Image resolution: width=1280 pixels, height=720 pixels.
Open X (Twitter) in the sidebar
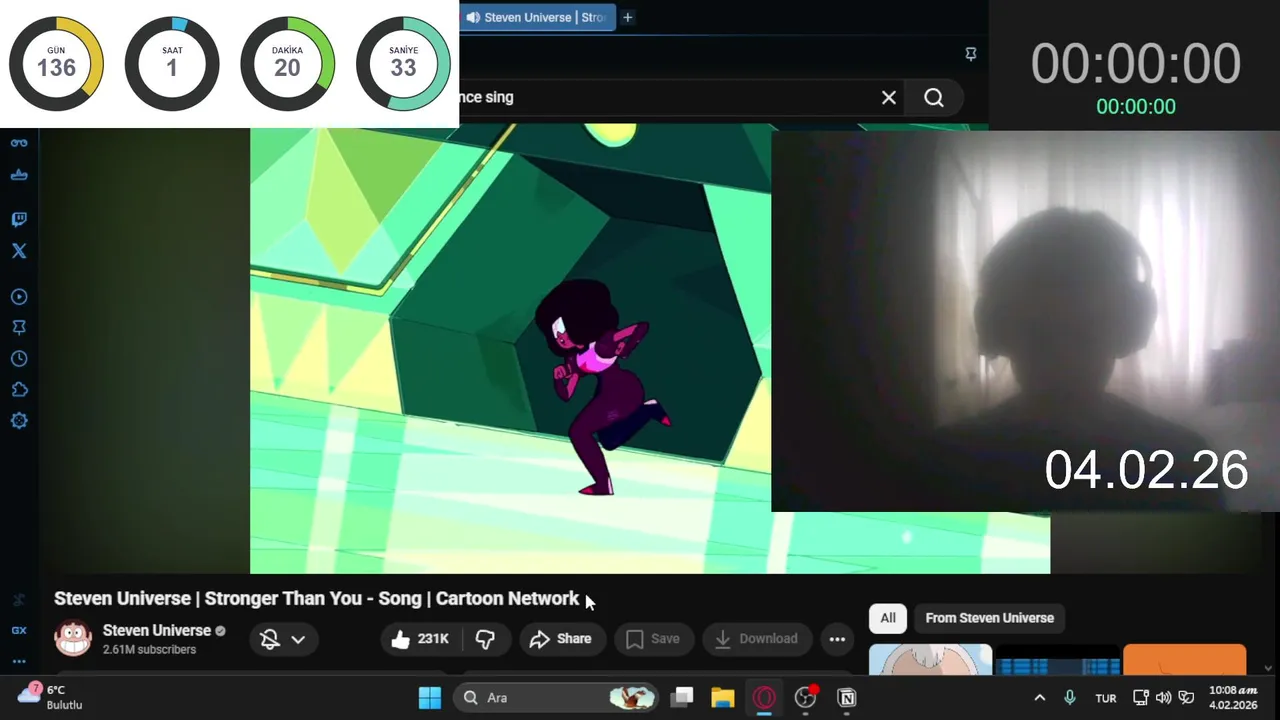click(19, 251)
